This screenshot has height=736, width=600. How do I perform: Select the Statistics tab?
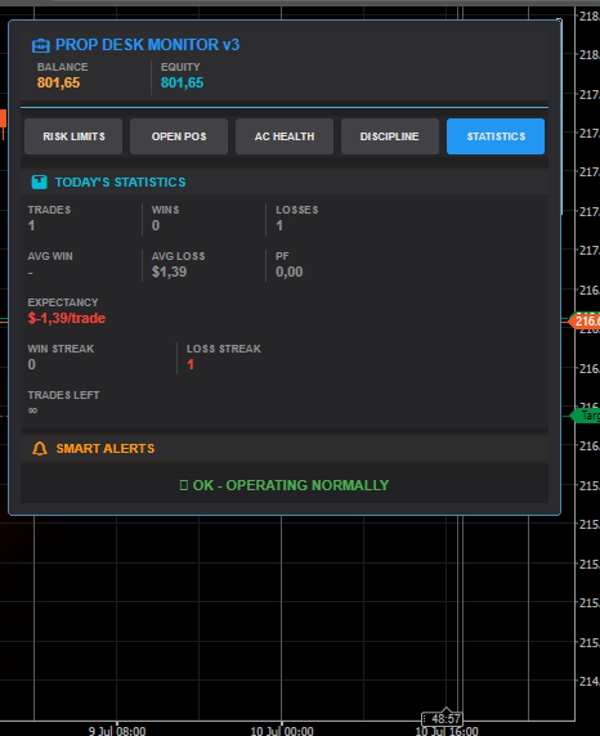[496, 137]
